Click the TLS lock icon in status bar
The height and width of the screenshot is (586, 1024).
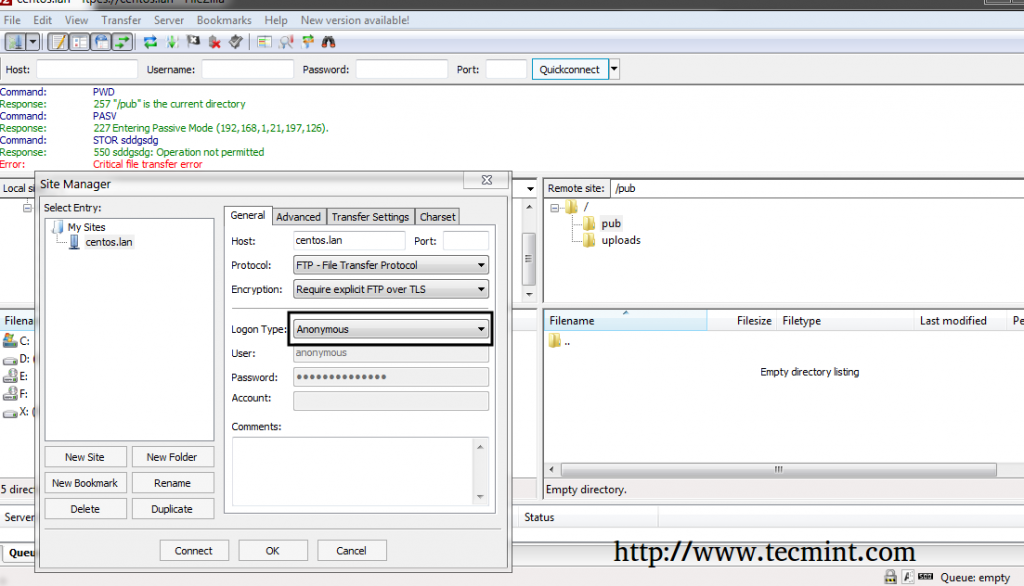[x=890, y=576]
